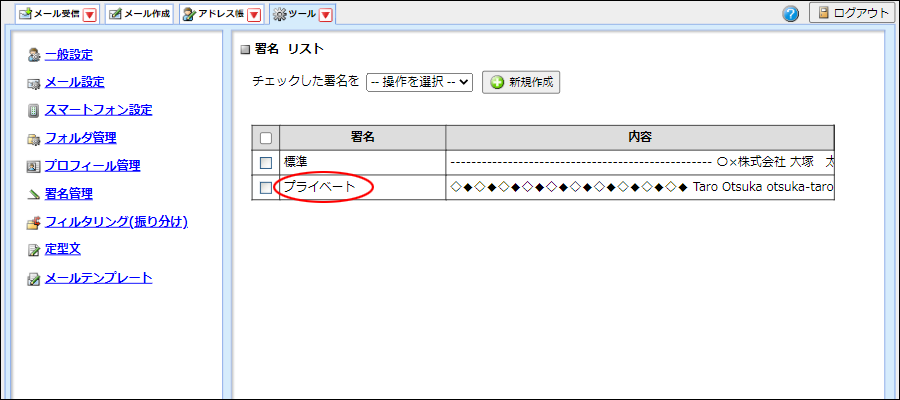Expand the メール受信 red arrow dropdown

(x=90, y=14)
